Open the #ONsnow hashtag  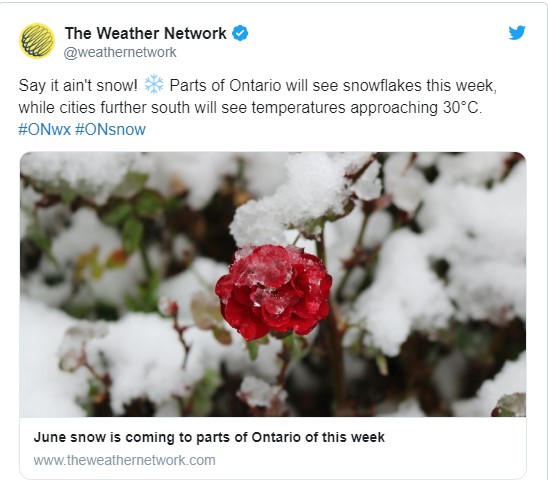point(110,129)
